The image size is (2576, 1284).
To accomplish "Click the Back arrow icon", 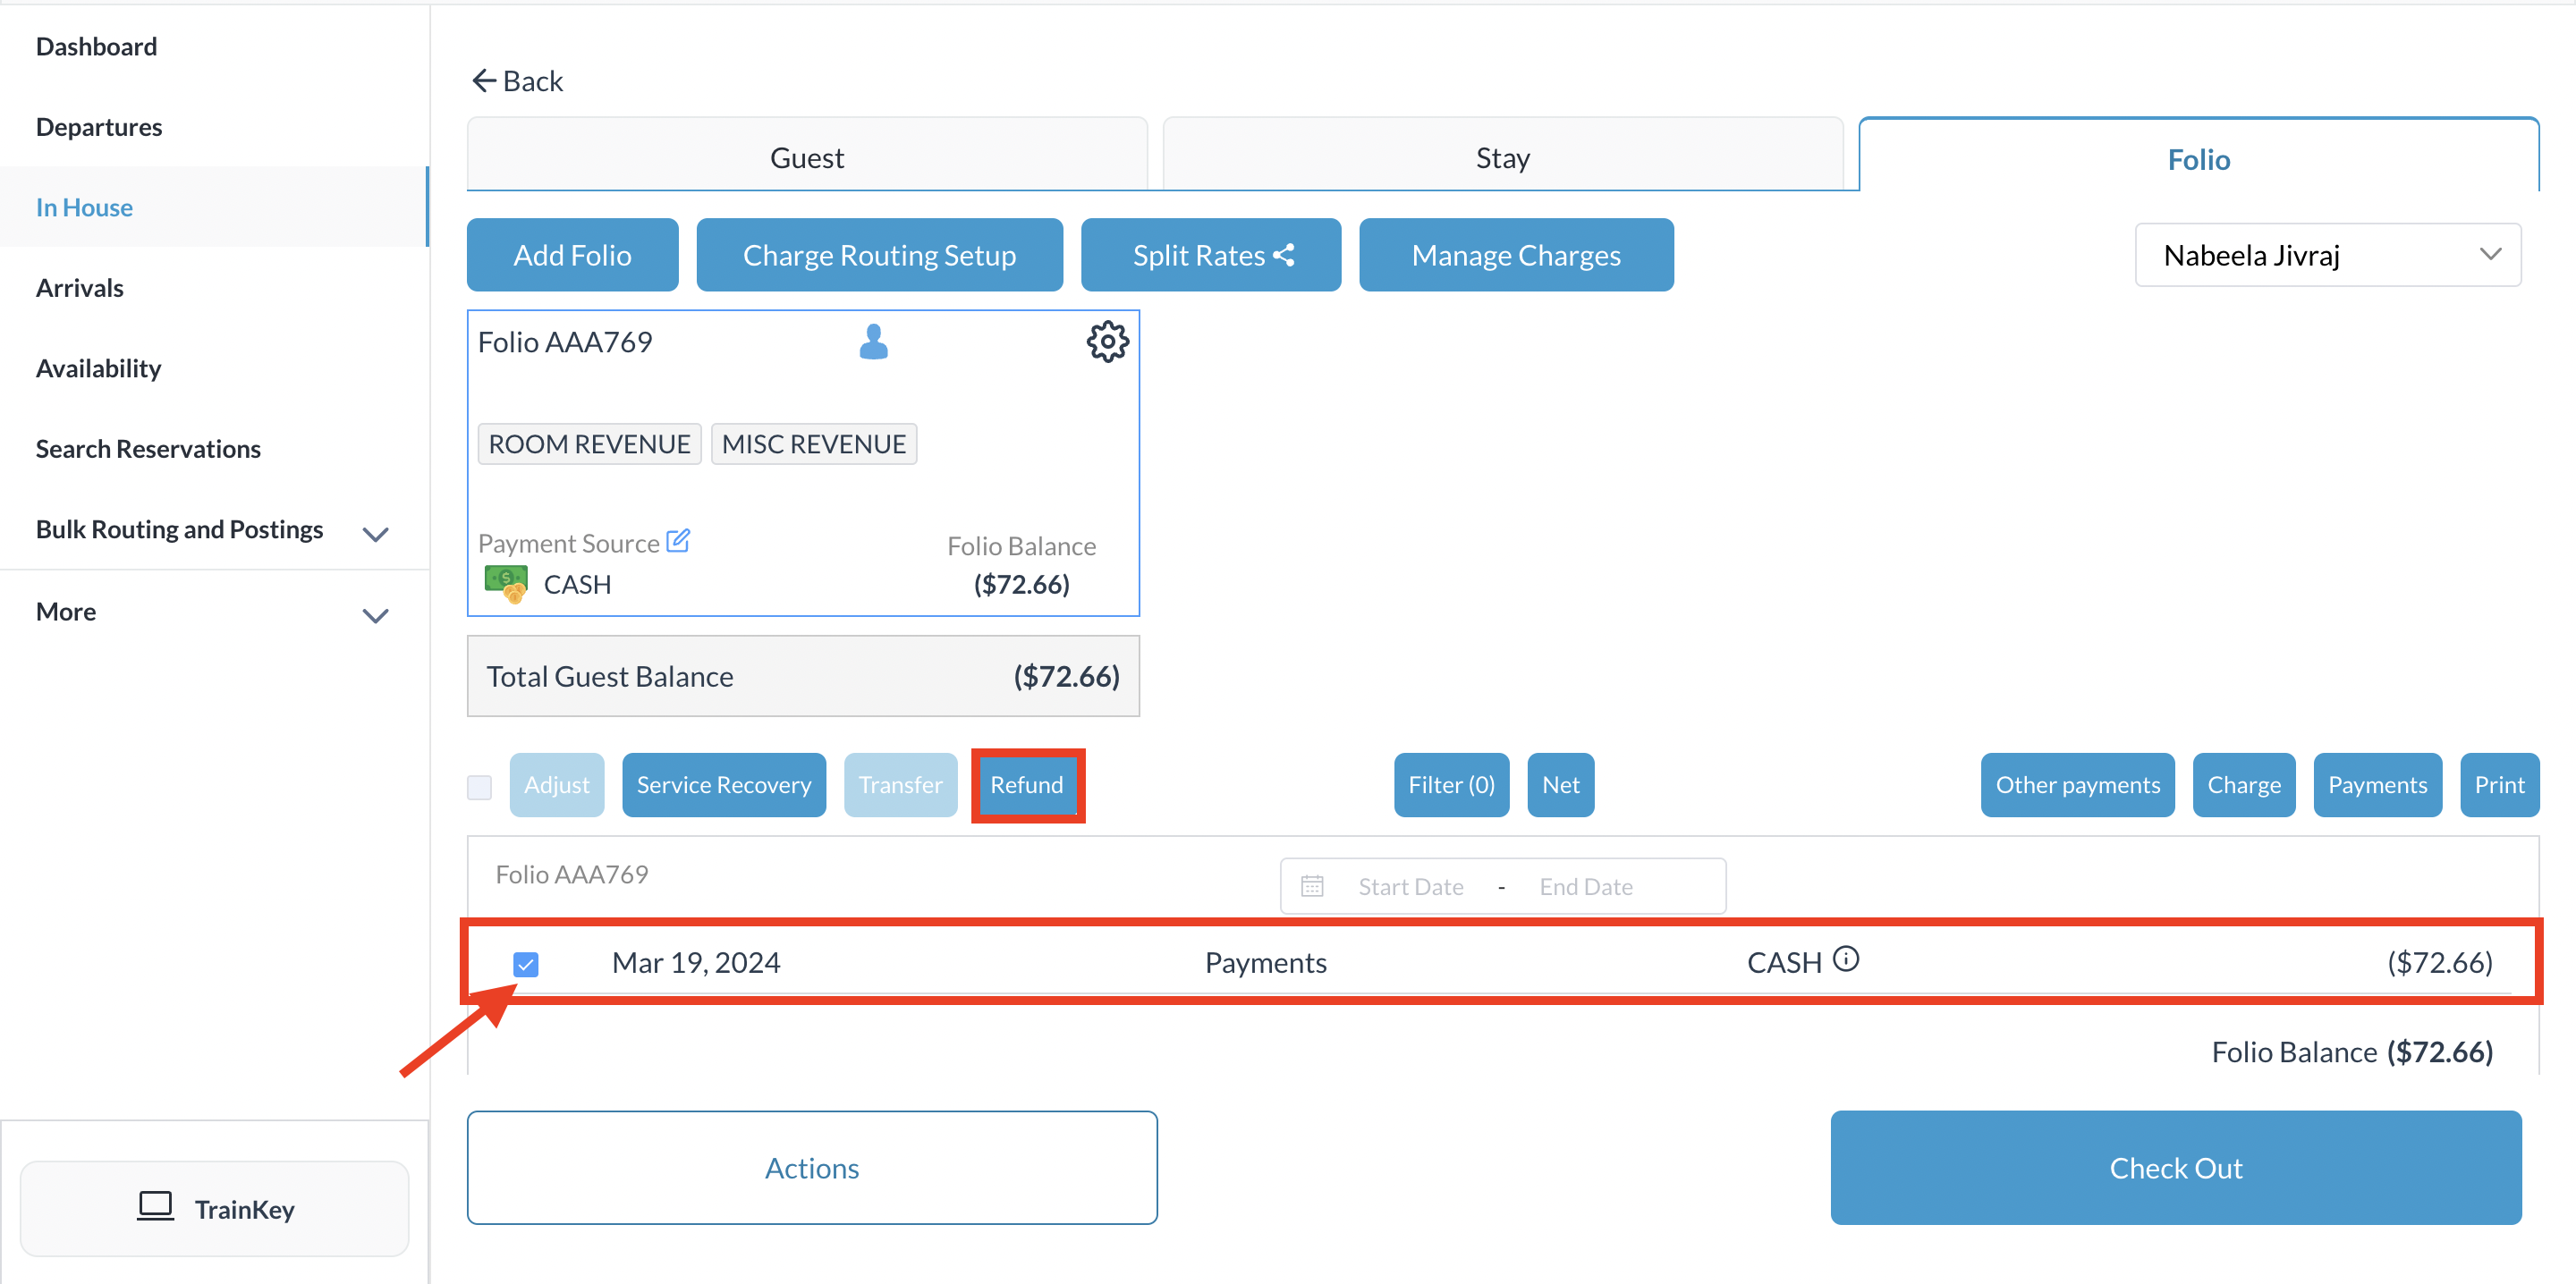I will [x=484, y=81].
